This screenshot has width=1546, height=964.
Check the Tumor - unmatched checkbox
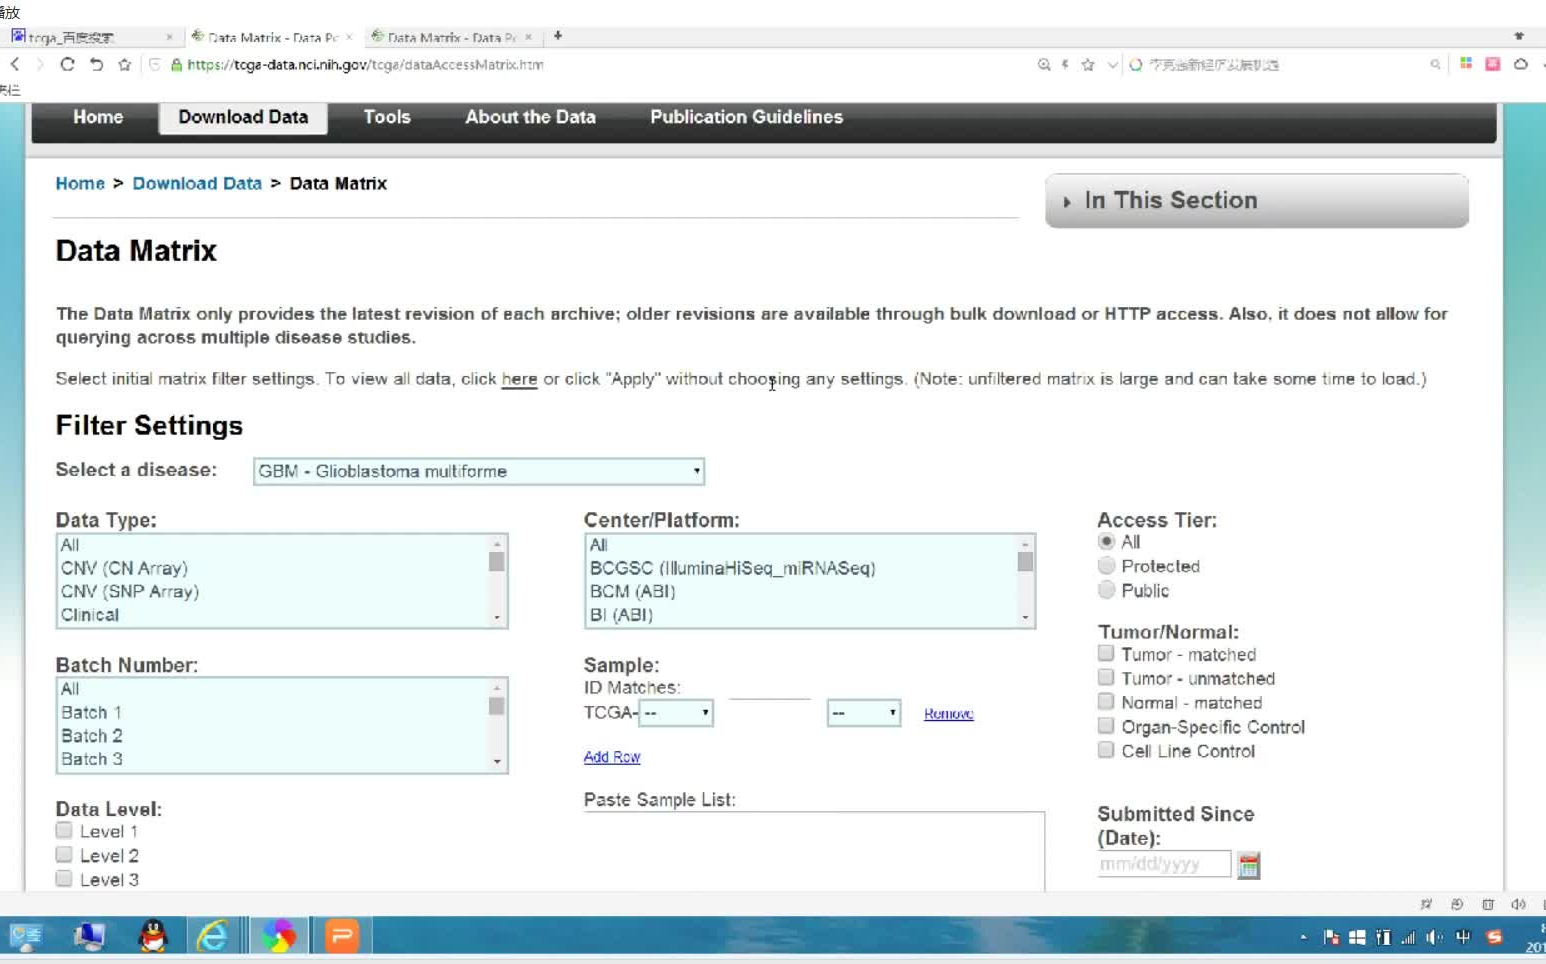[x=1106, y=677]
